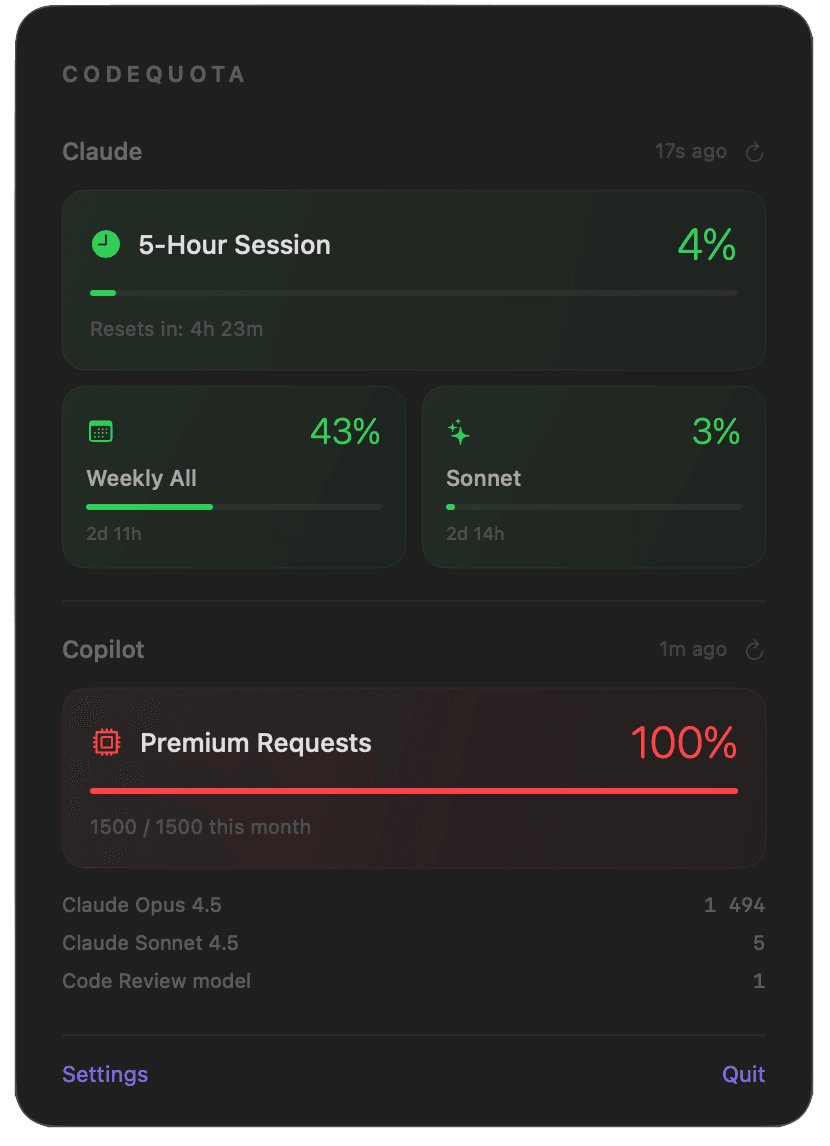
Task: Click the 5-Hour Session progress bar
Action: (x=413, y=293)
